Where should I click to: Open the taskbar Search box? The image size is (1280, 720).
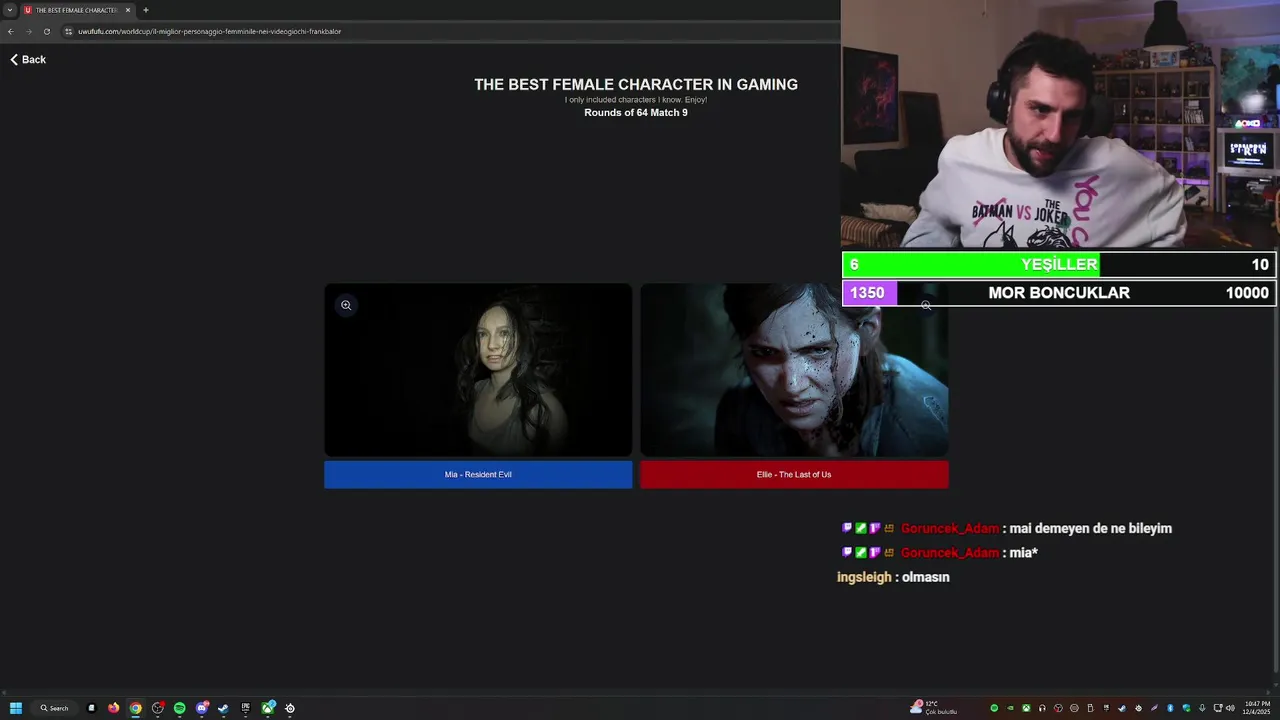[55, 708]
